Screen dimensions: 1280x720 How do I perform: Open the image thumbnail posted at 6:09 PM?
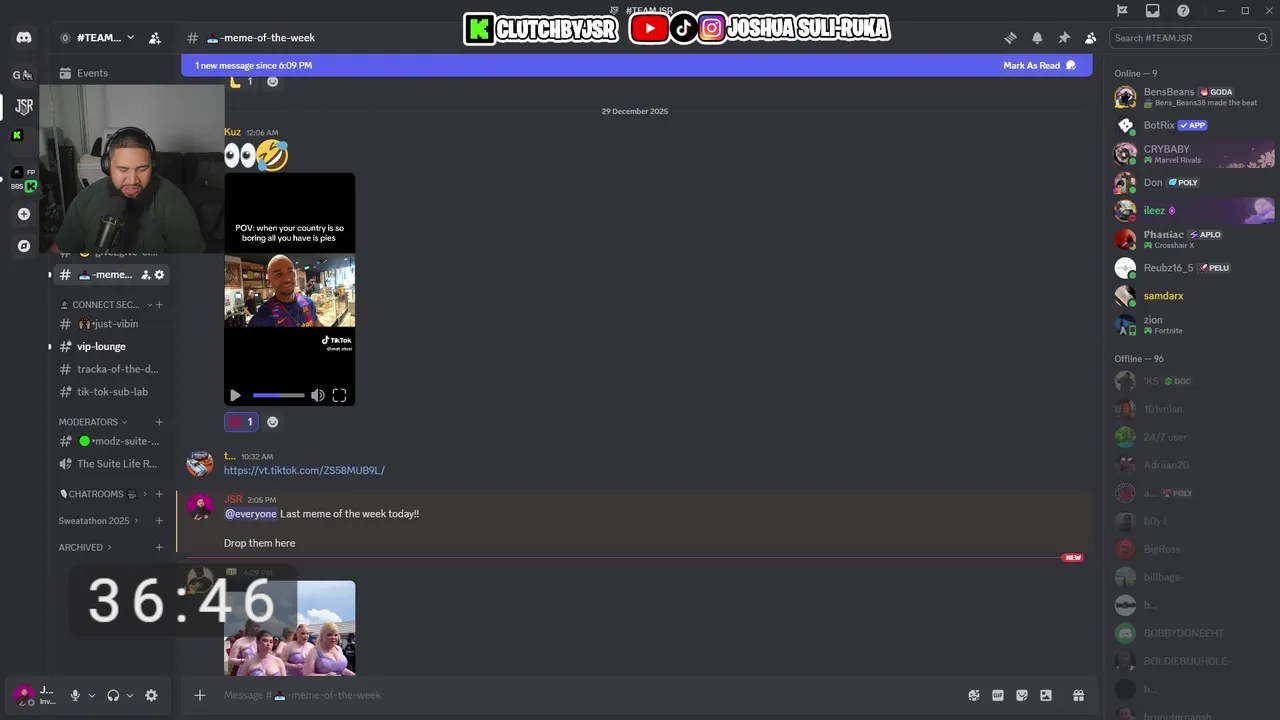pos(289,628)
